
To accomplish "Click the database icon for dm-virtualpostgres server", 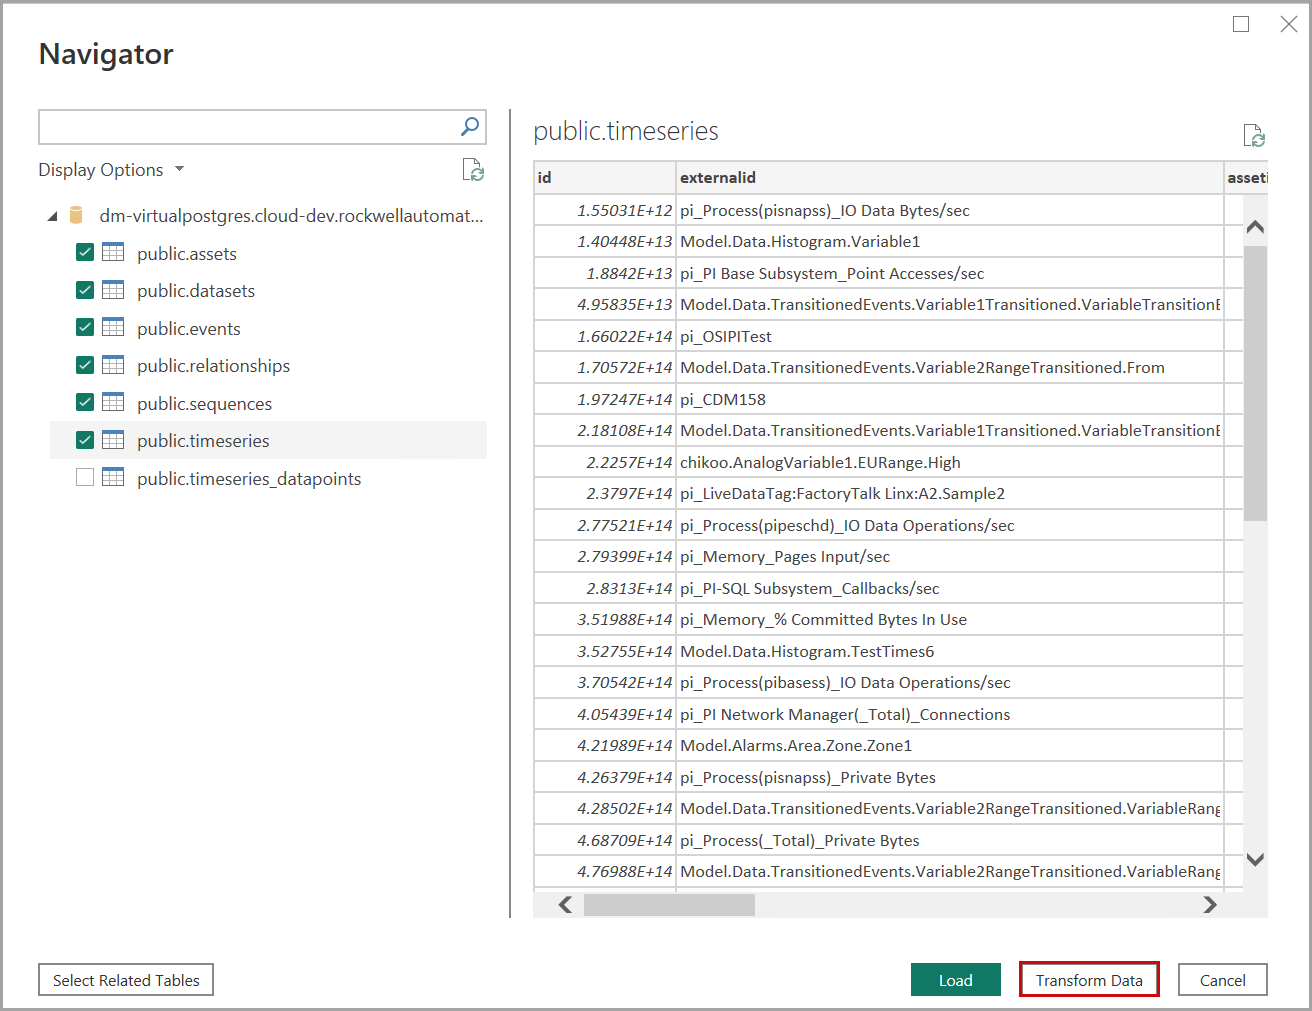I will click(x=76, y=216).
